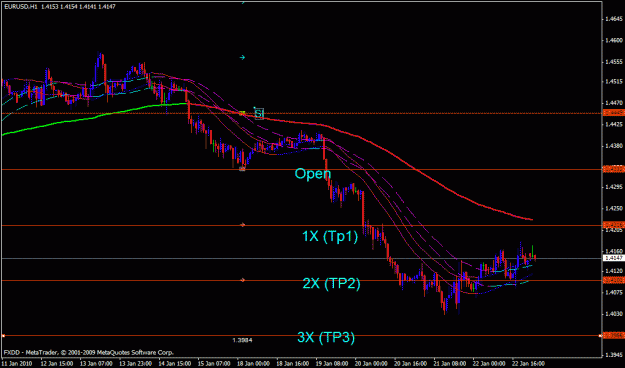Click the 1.4380 price axis label

(614, 145)
